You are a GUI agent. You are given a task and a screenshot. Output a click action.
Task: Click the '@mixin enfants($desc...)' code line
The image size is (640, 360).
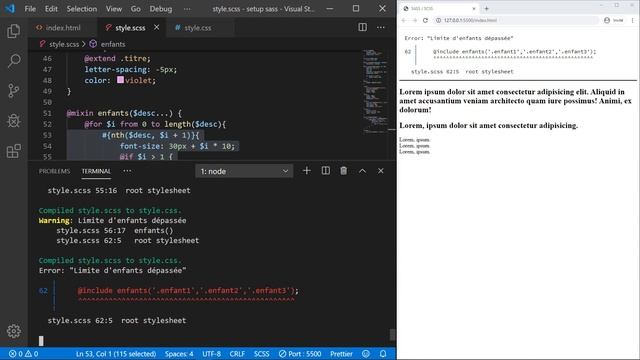[124, 113]
